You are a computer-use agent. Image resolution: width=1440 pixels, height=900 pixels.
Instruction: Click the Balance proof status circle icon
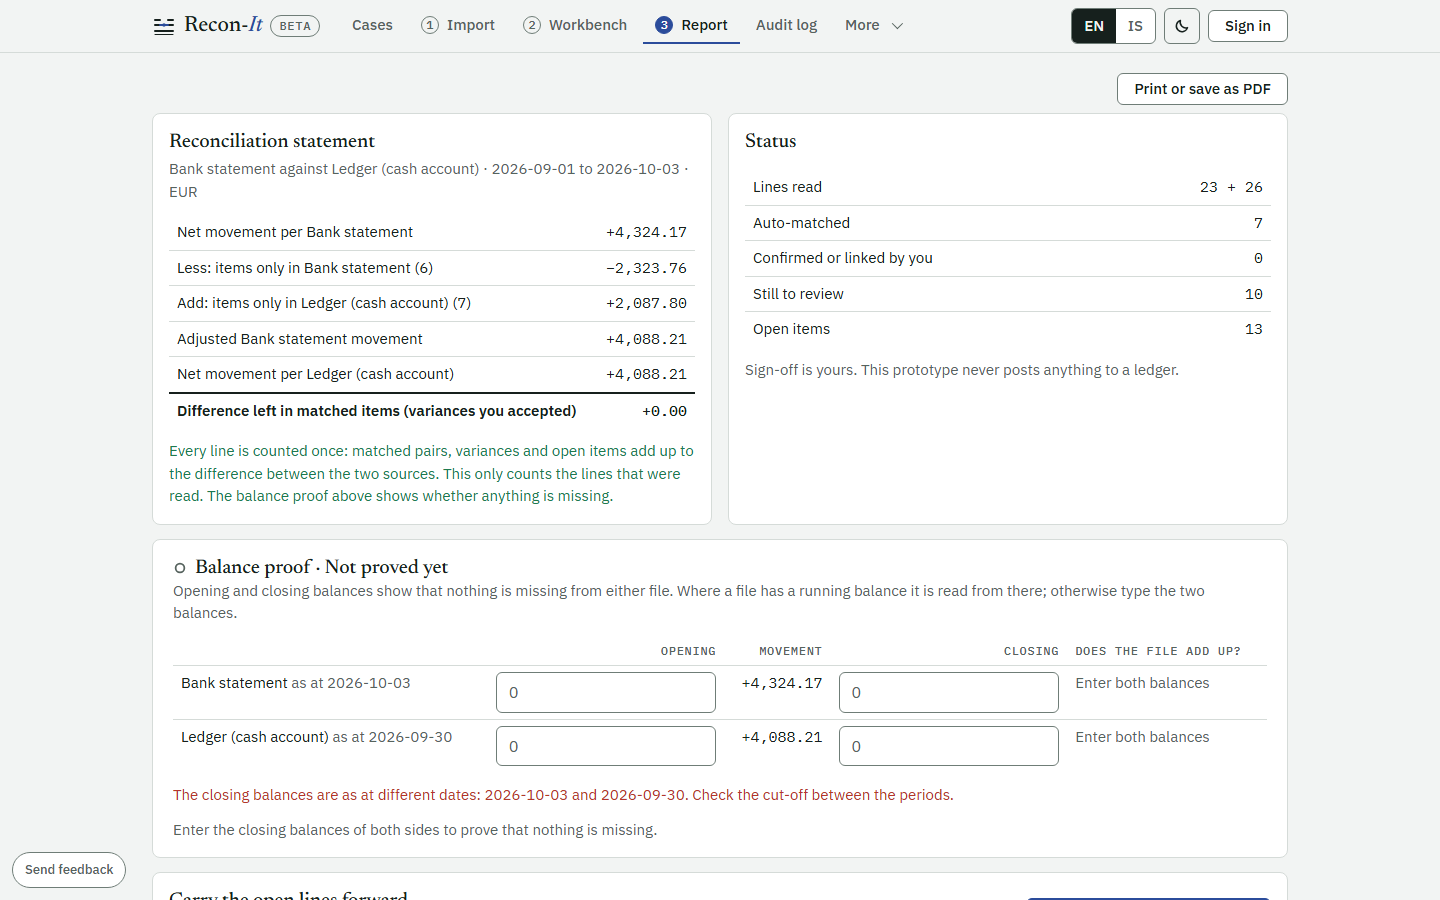click(180, 568)
